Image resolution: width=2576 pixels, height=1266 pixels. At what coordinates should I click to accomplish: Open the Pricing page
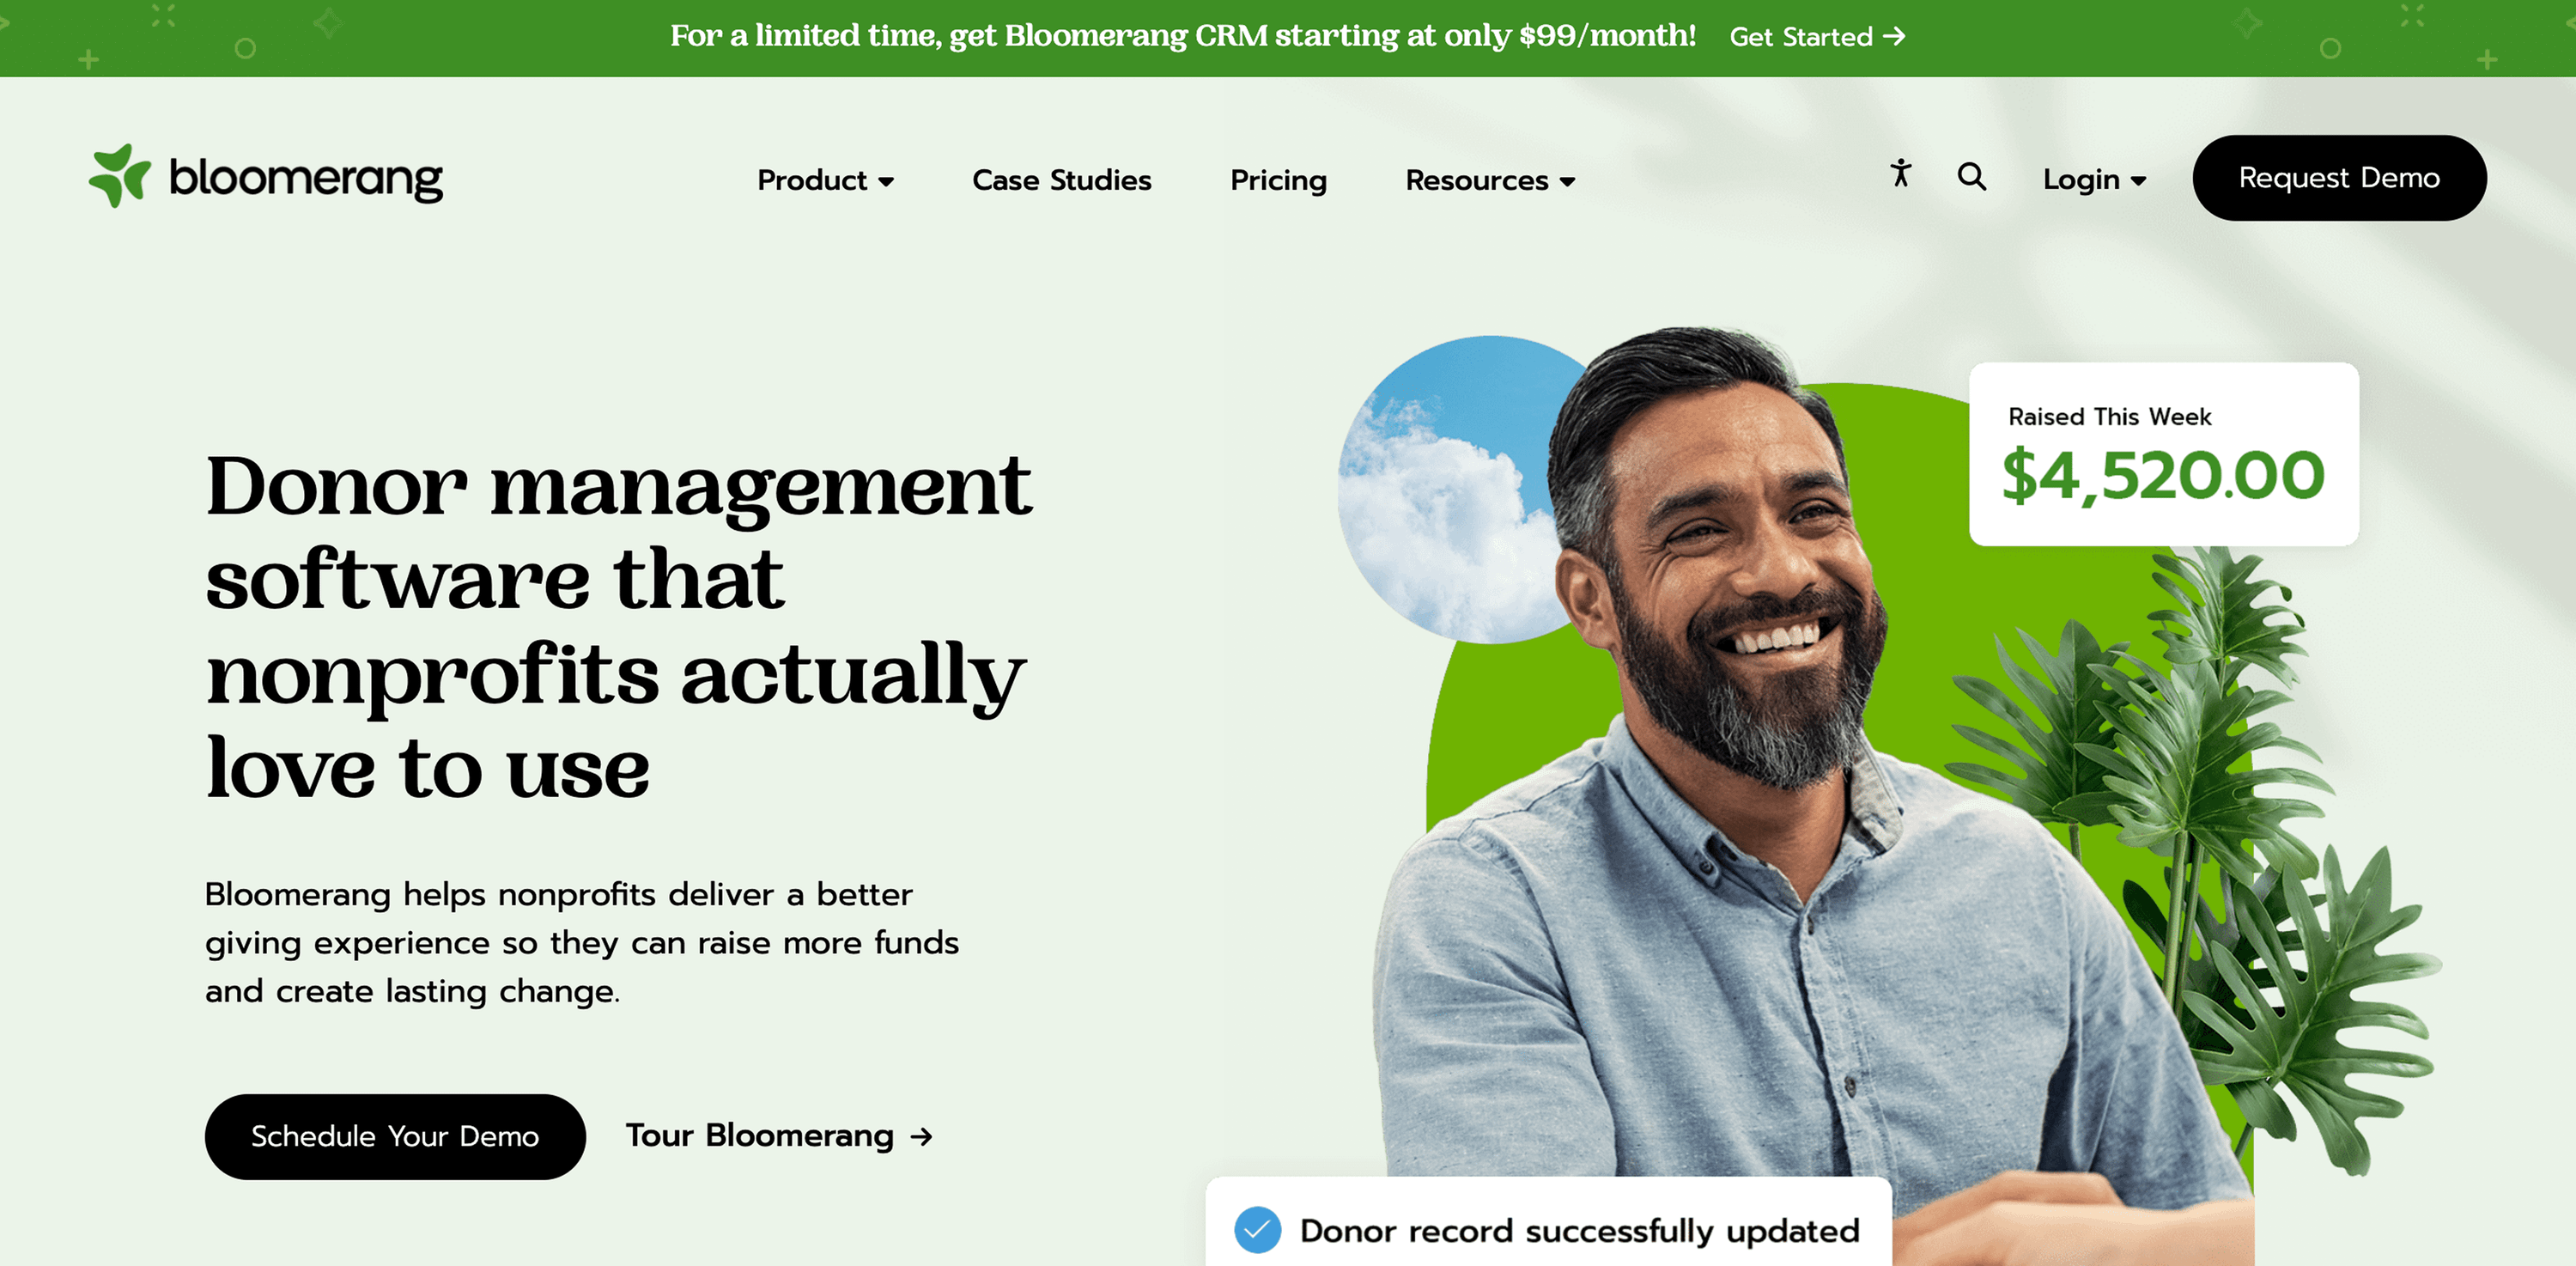(1278, 180)
